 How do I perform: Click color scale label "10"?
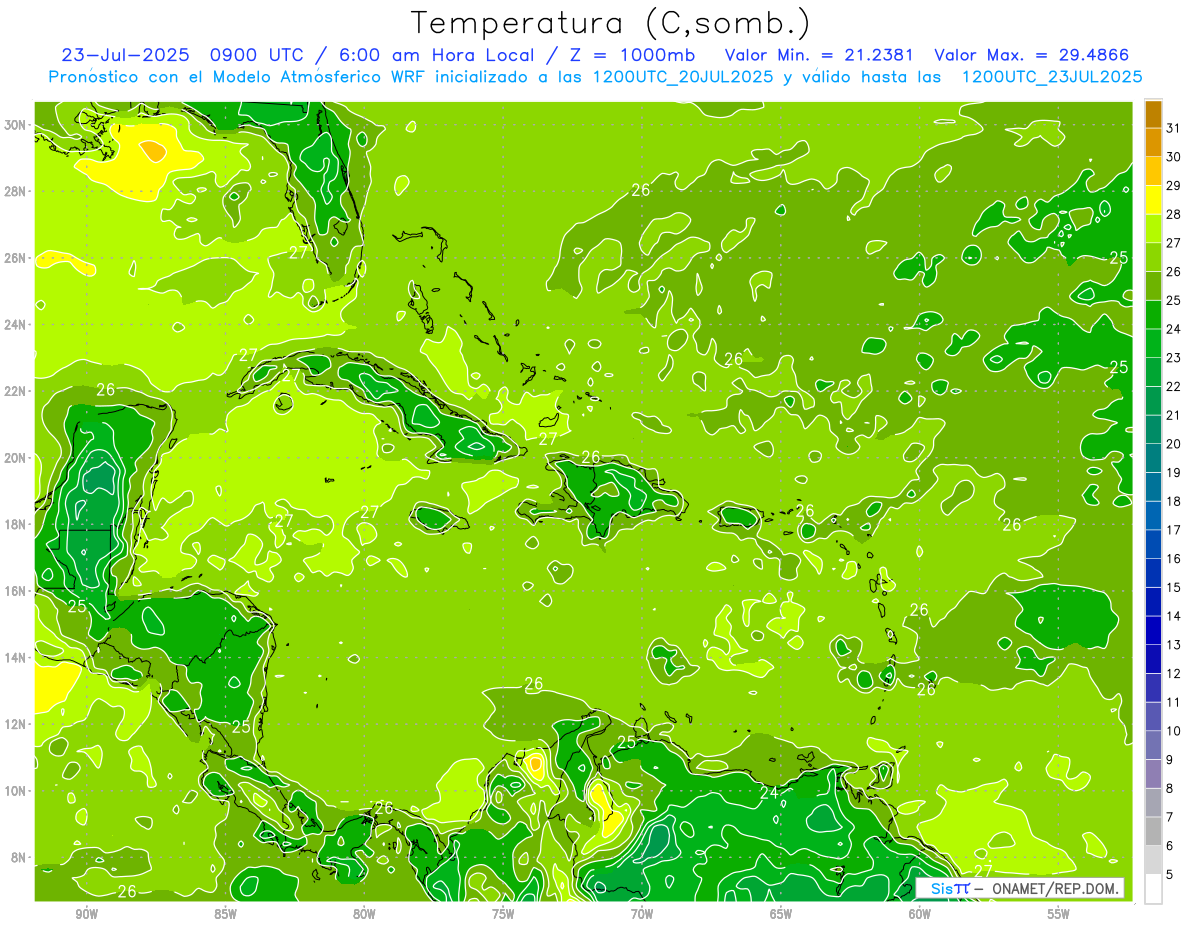coord(1174,731)
